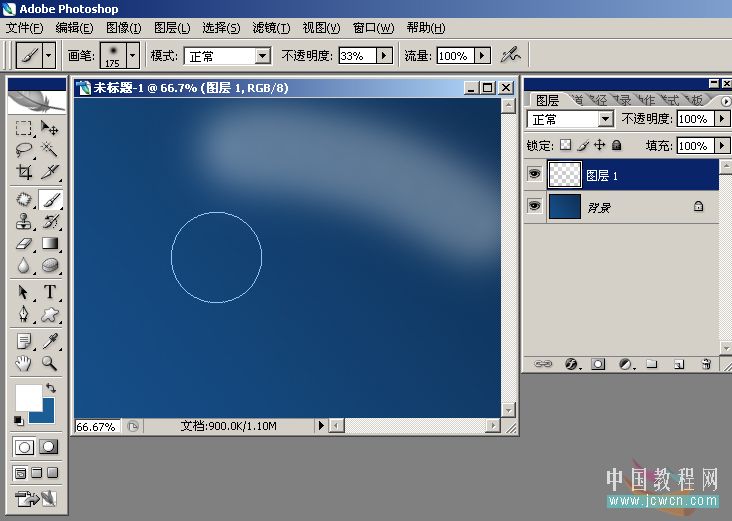Select the 图层 tab in panel
This screenshot has height=521, width=732.
point(547,100)
